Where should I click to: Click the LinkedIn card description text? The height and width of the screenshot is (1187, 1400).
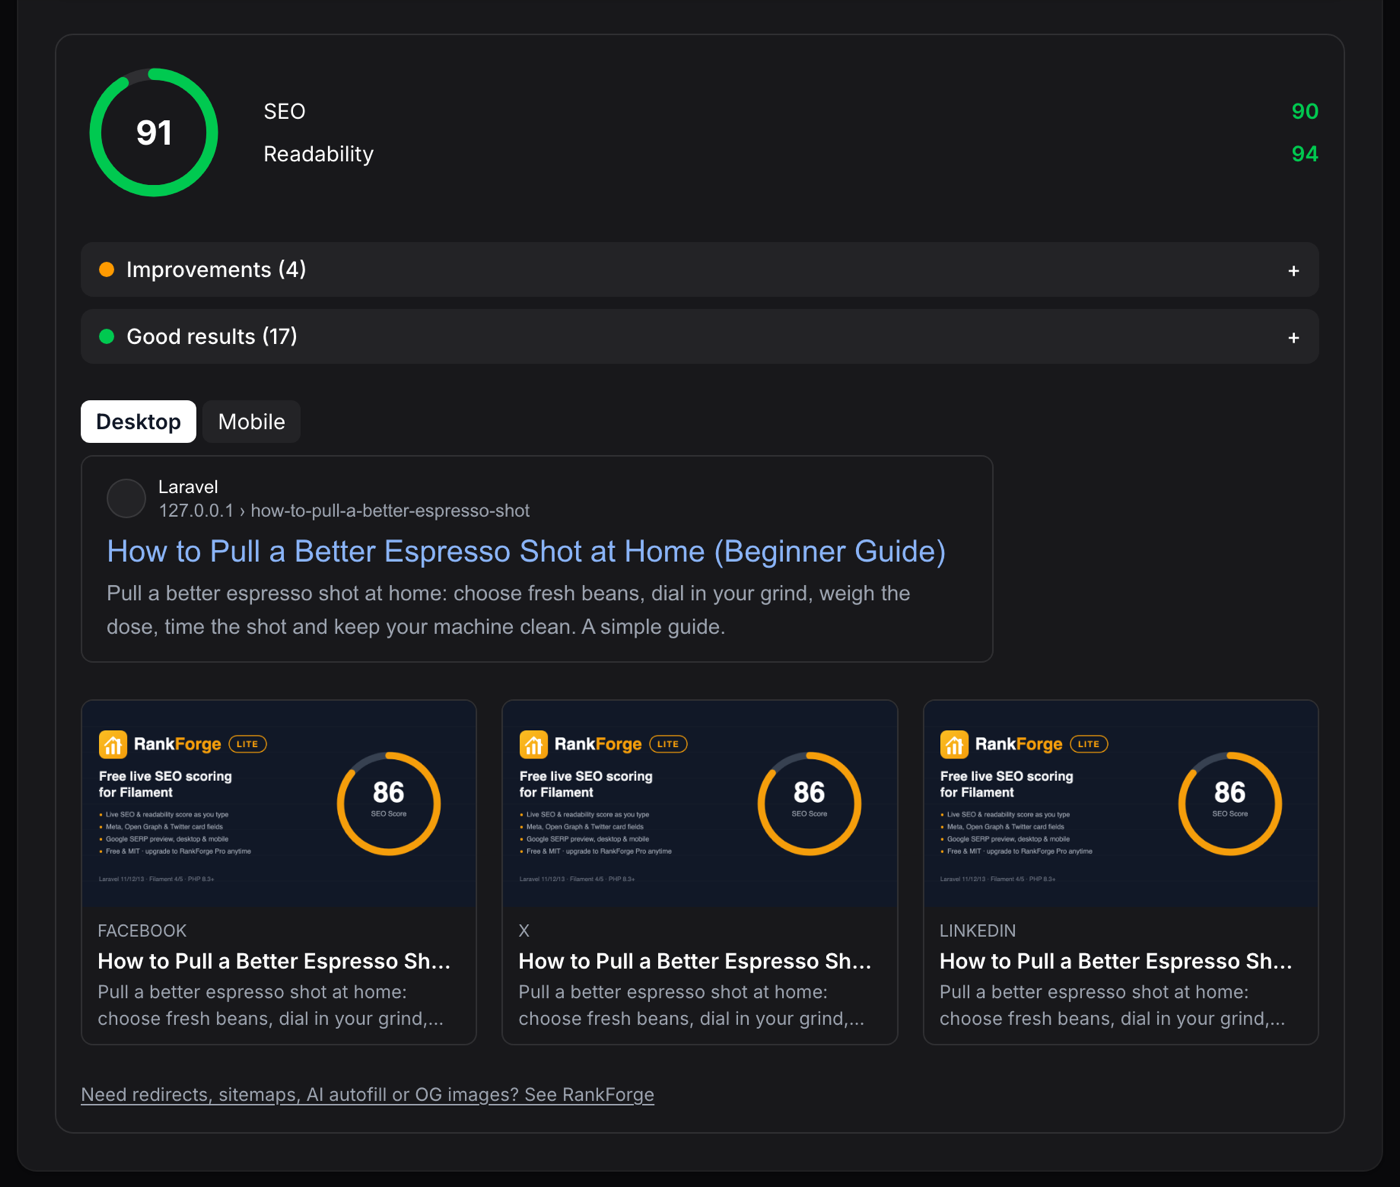tap(1112, 1005)
